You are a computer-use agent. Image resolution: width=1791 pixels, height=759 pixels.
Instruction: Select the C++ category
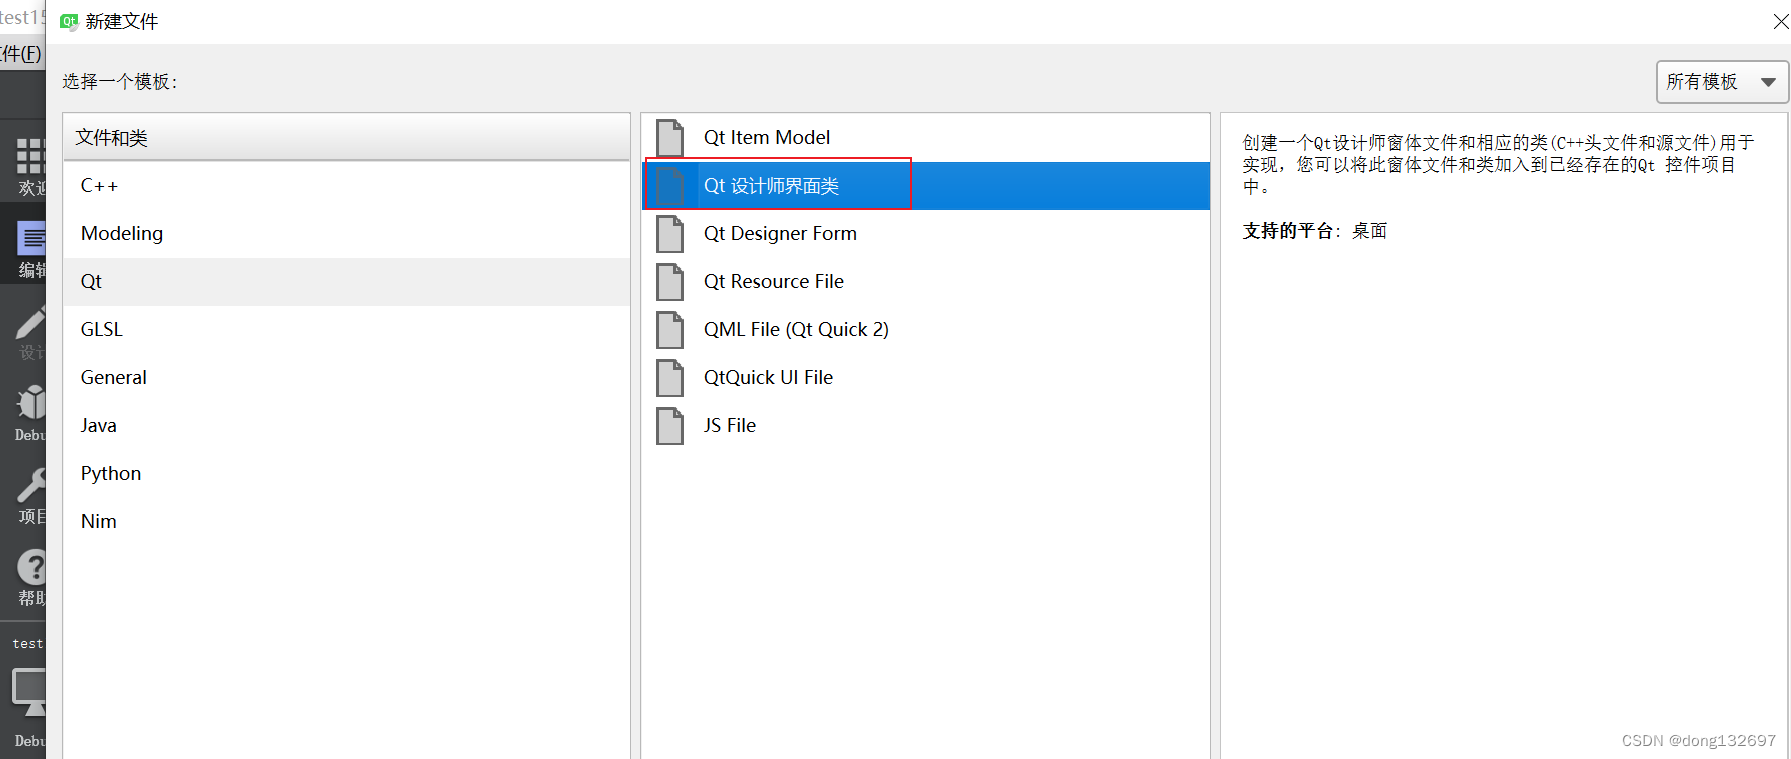[346, 186]
